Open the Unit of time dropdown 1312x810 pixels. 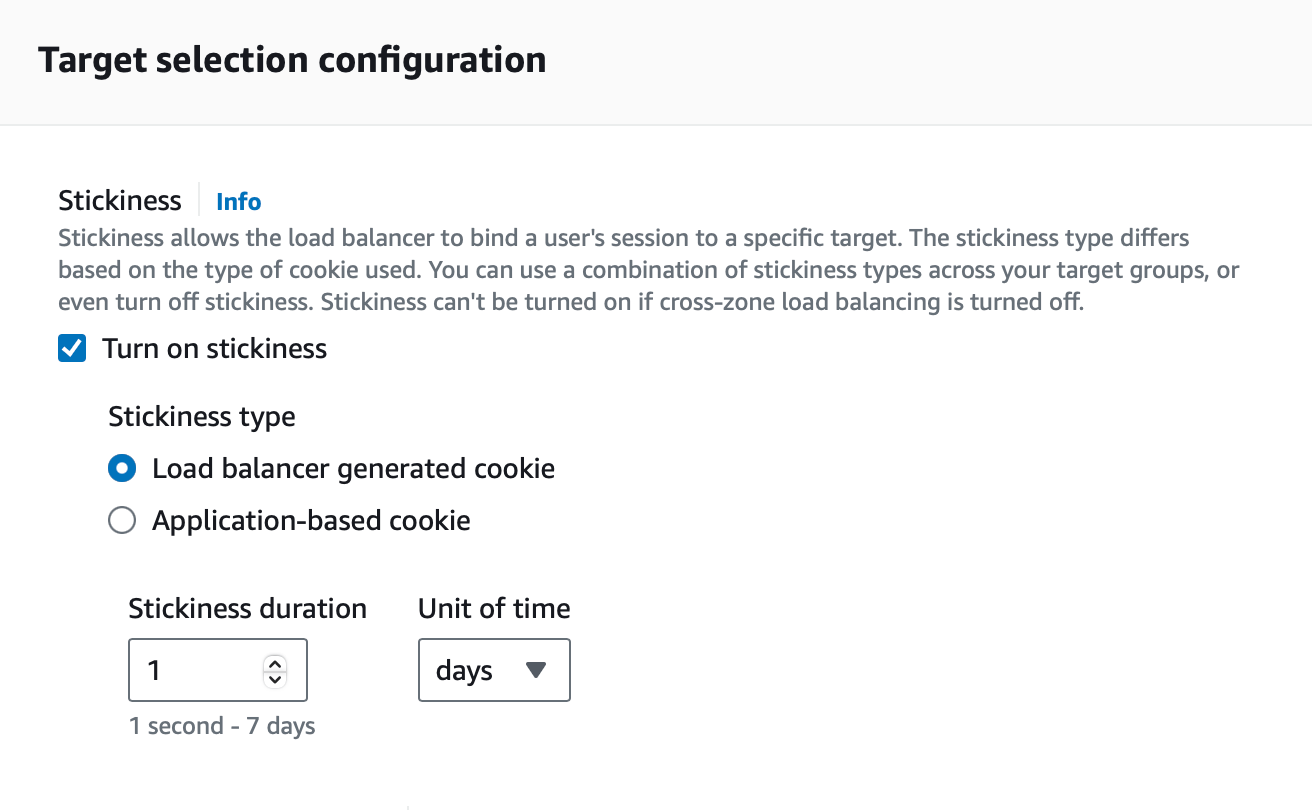coord(494,670)
